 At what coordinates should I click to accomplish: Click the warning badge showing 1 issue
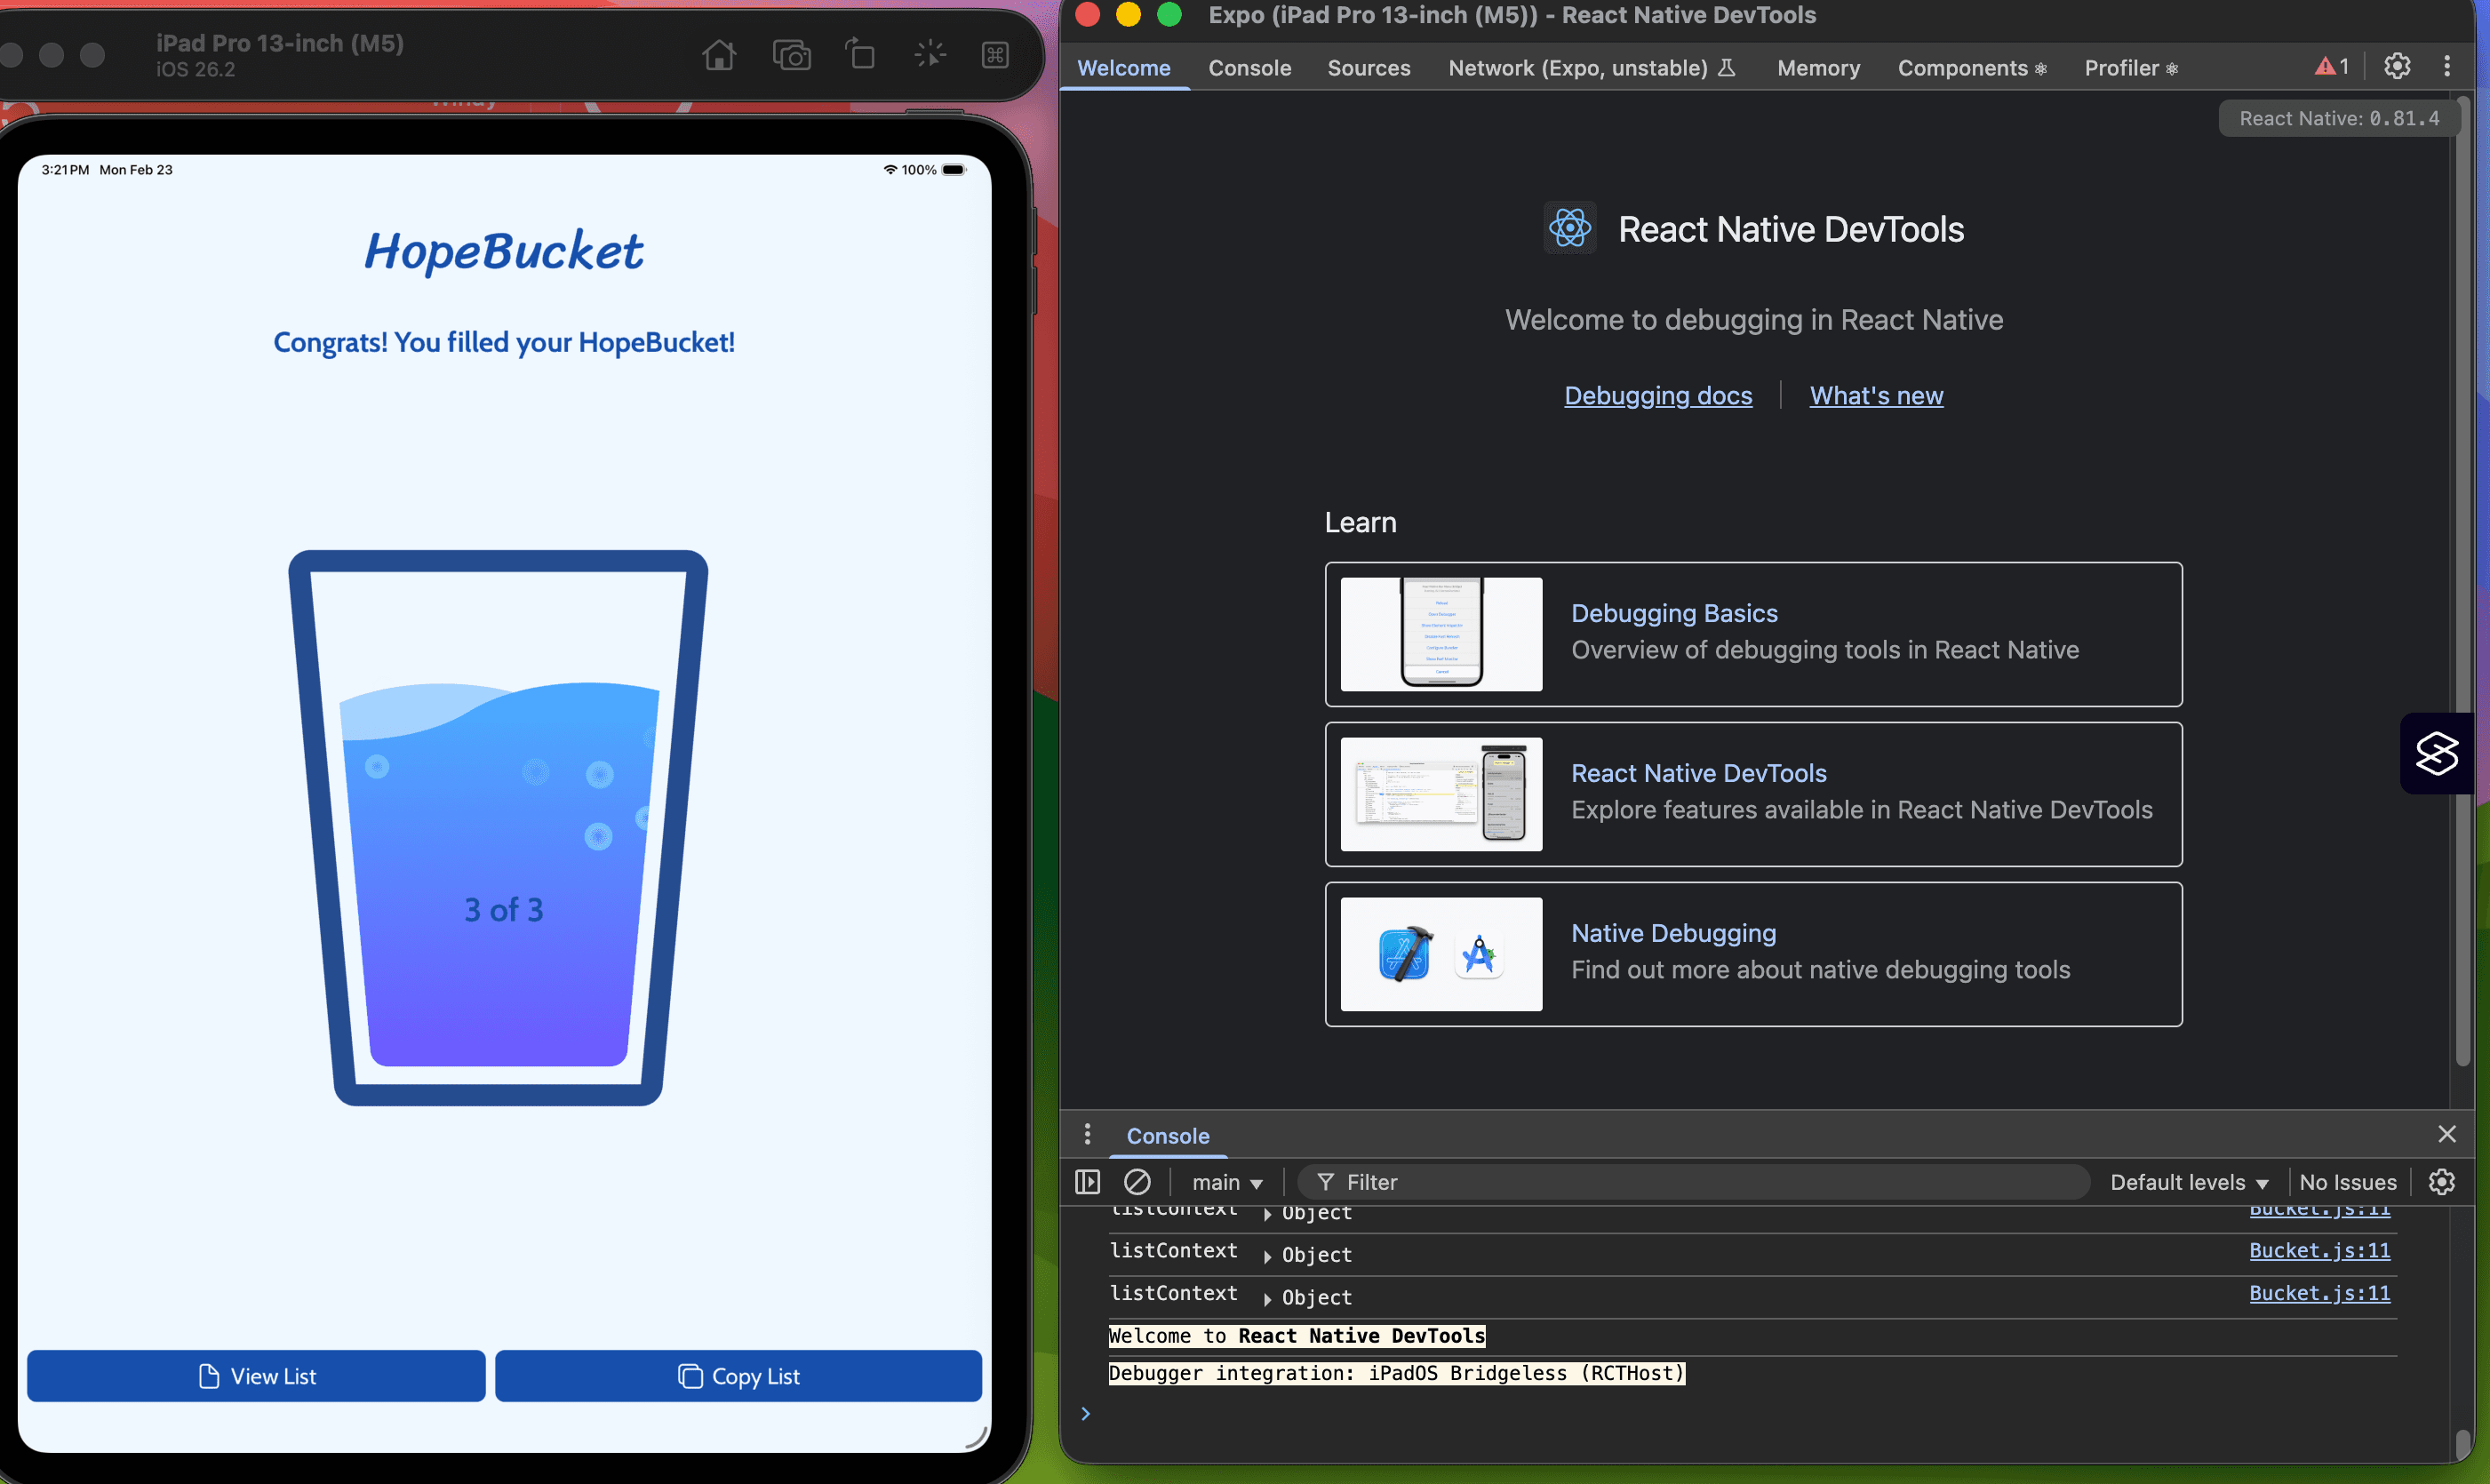[x=2329, y=66]
